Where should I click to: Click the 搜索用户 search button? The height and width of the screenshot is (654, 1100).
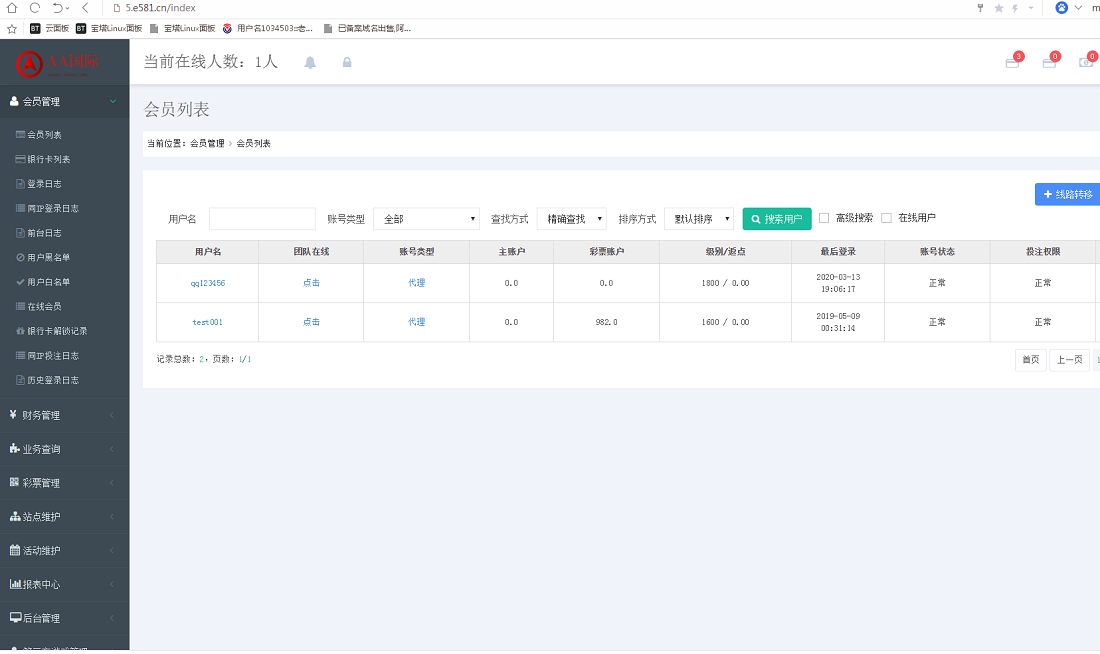click(777, 217)
